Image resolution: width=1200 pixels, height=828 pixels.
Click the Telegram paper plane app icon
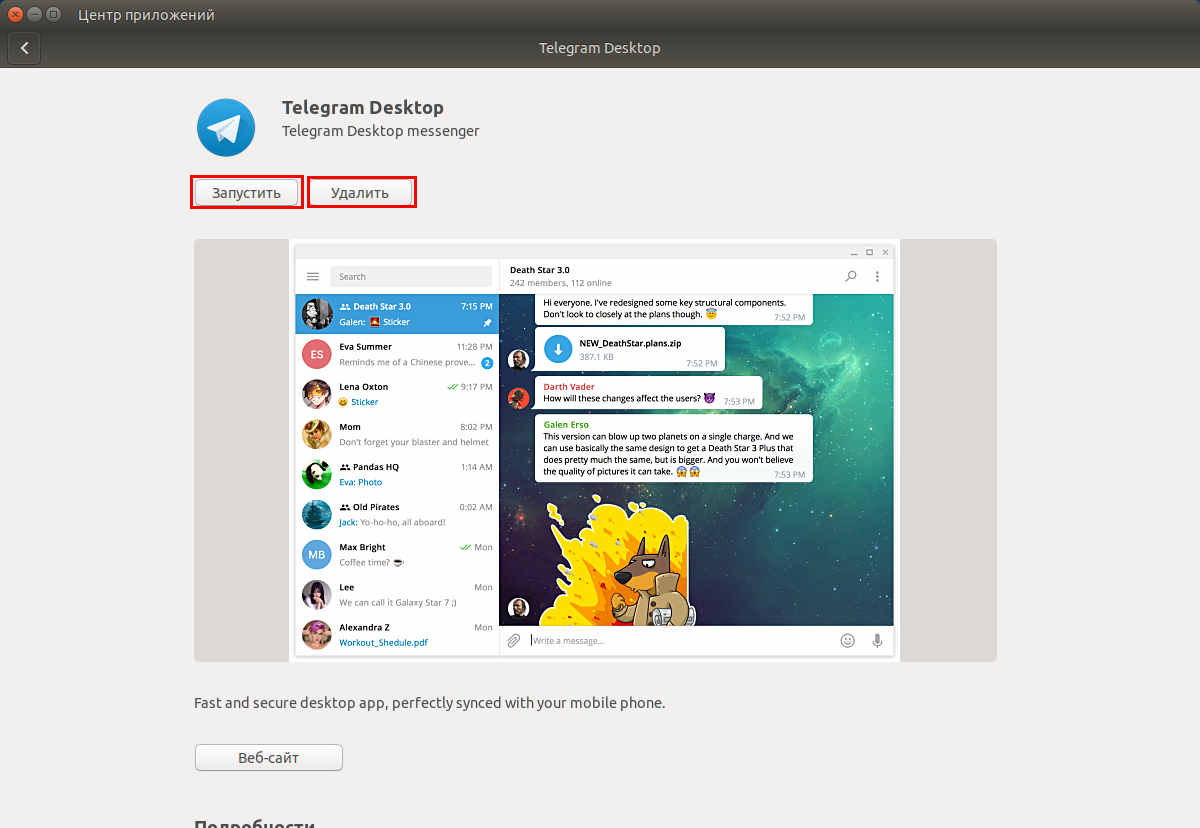225,128
